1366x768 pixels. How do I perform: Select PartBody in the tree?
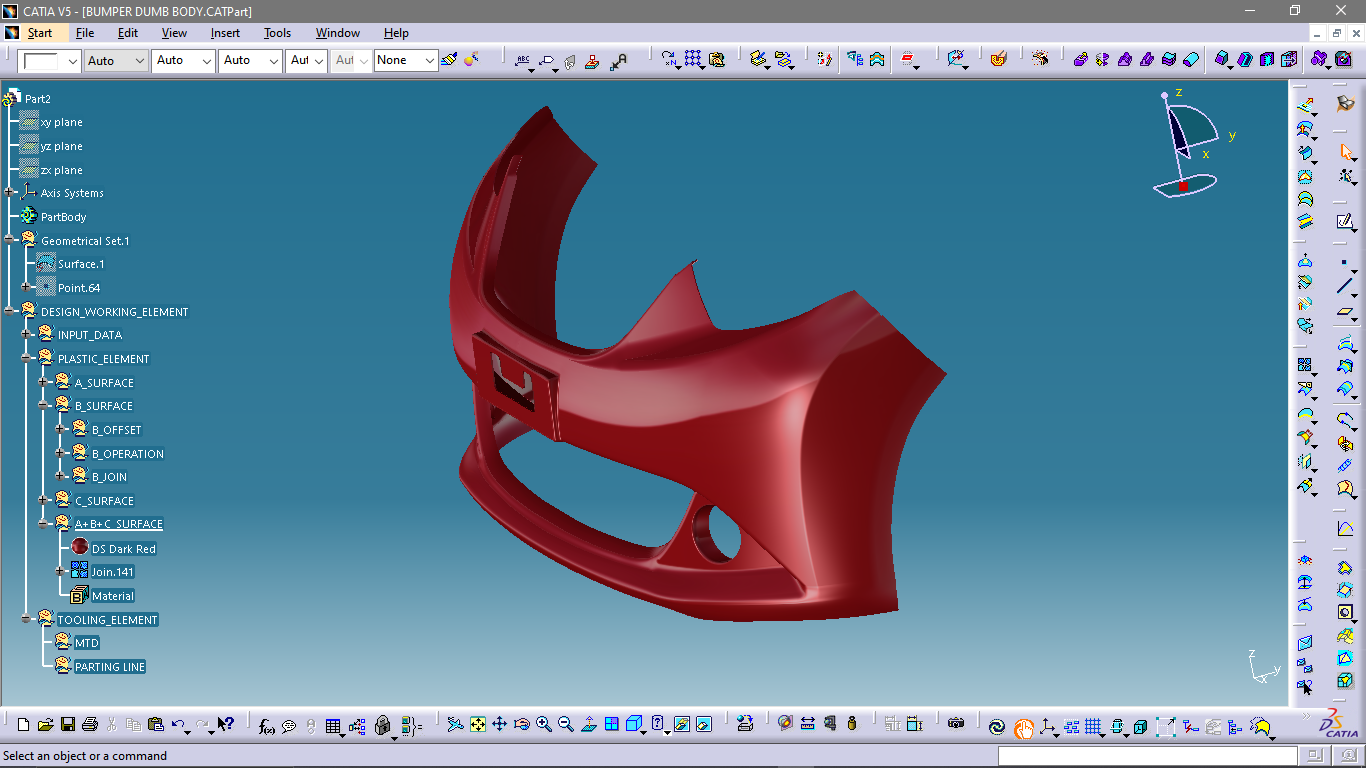tap(63, 217)
